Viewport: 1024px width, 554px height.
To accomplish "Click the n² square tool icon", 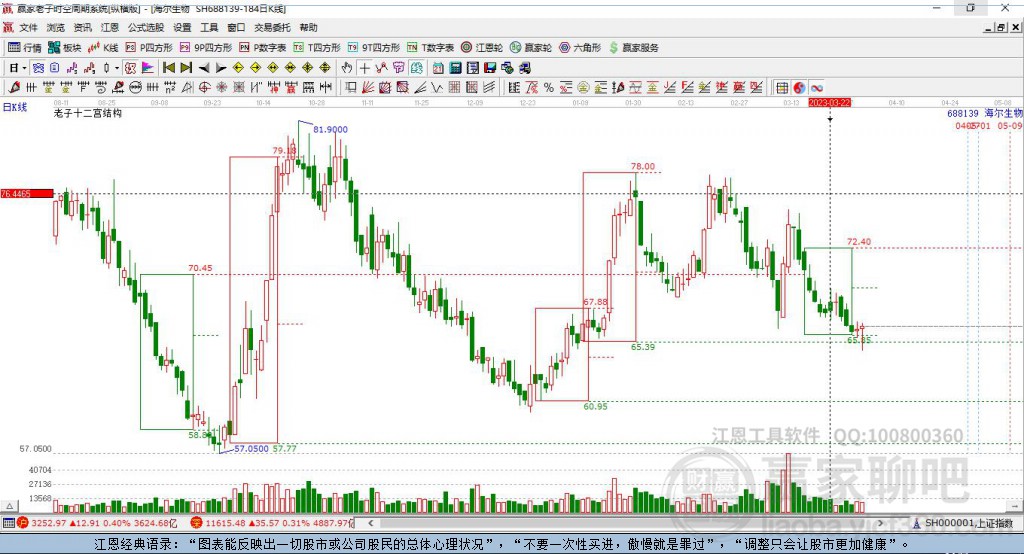I will (x=170, y=88).
